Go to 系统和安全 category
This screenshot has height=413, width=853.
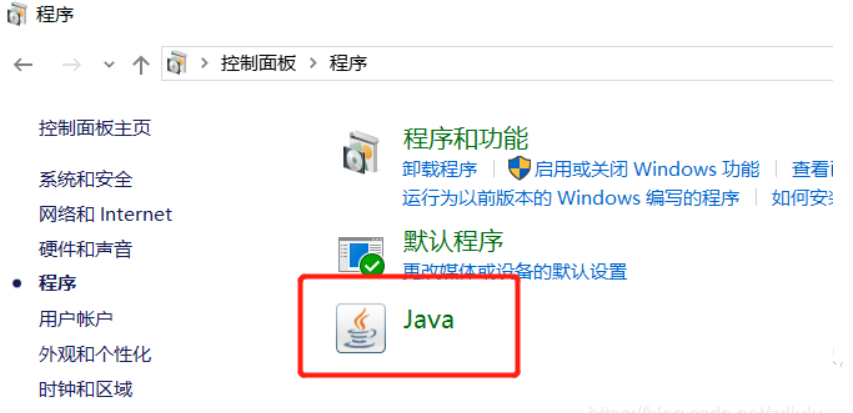85,179
